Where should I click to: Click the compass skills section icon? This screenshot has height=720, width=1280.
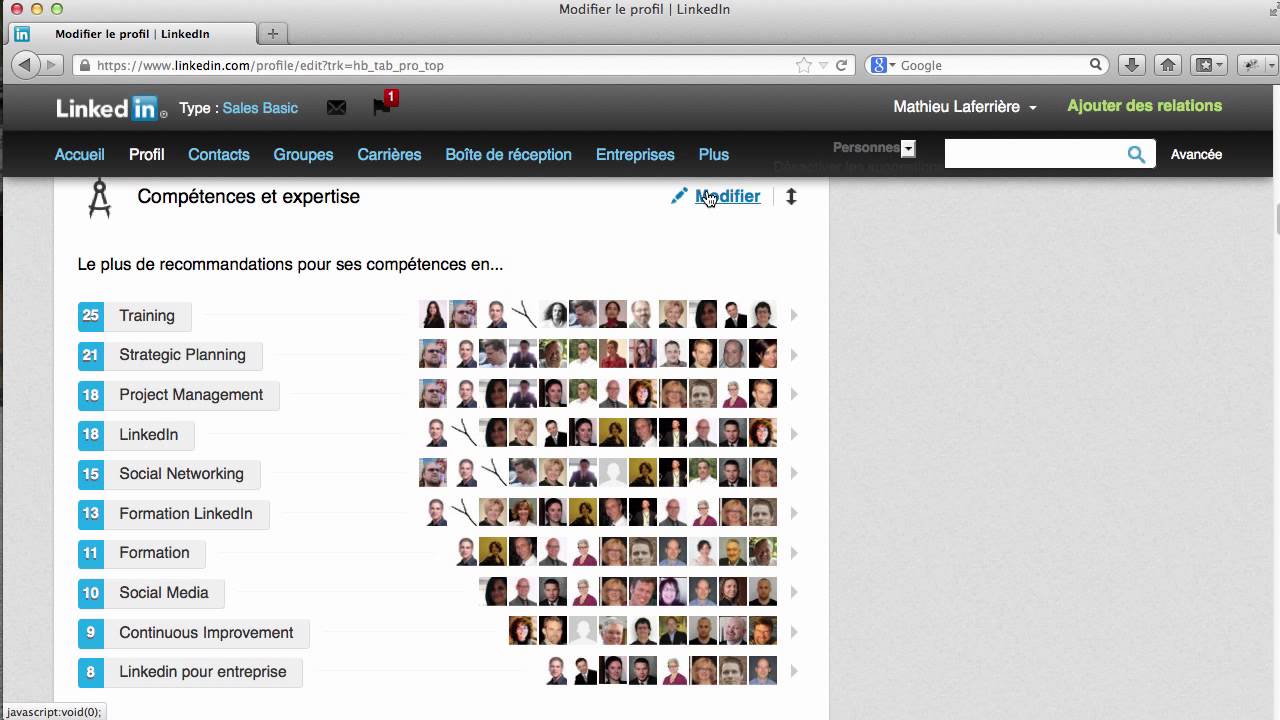tap(99, 198)
